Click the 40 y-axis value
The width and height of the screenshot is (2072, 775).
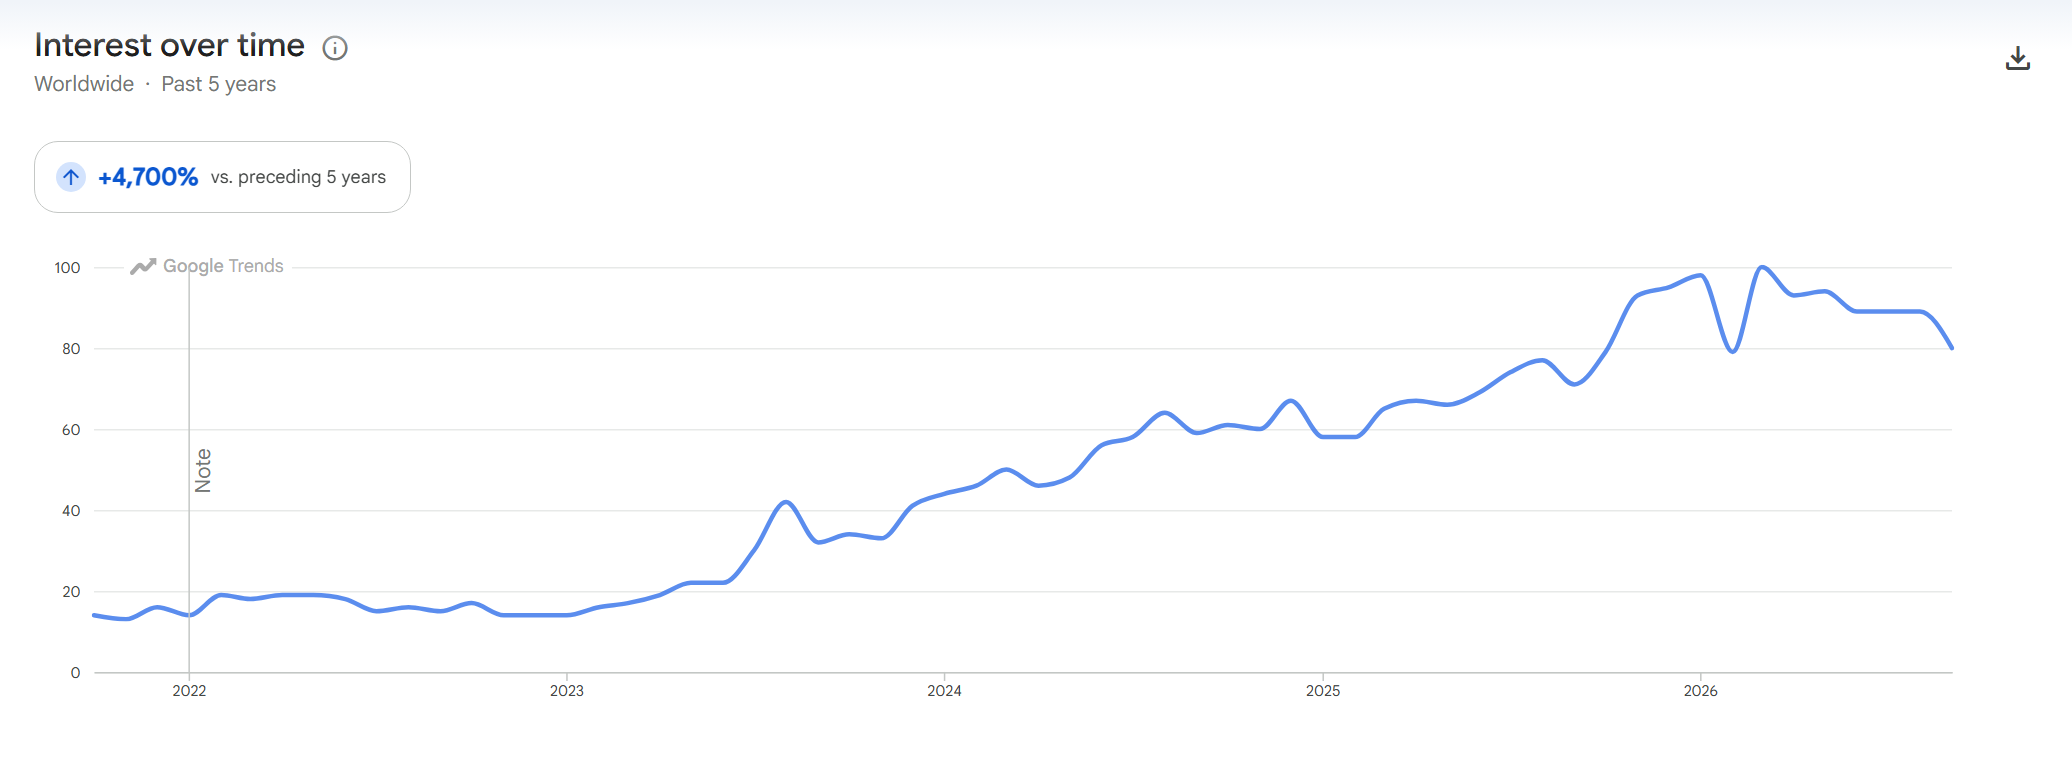point(71,511)
